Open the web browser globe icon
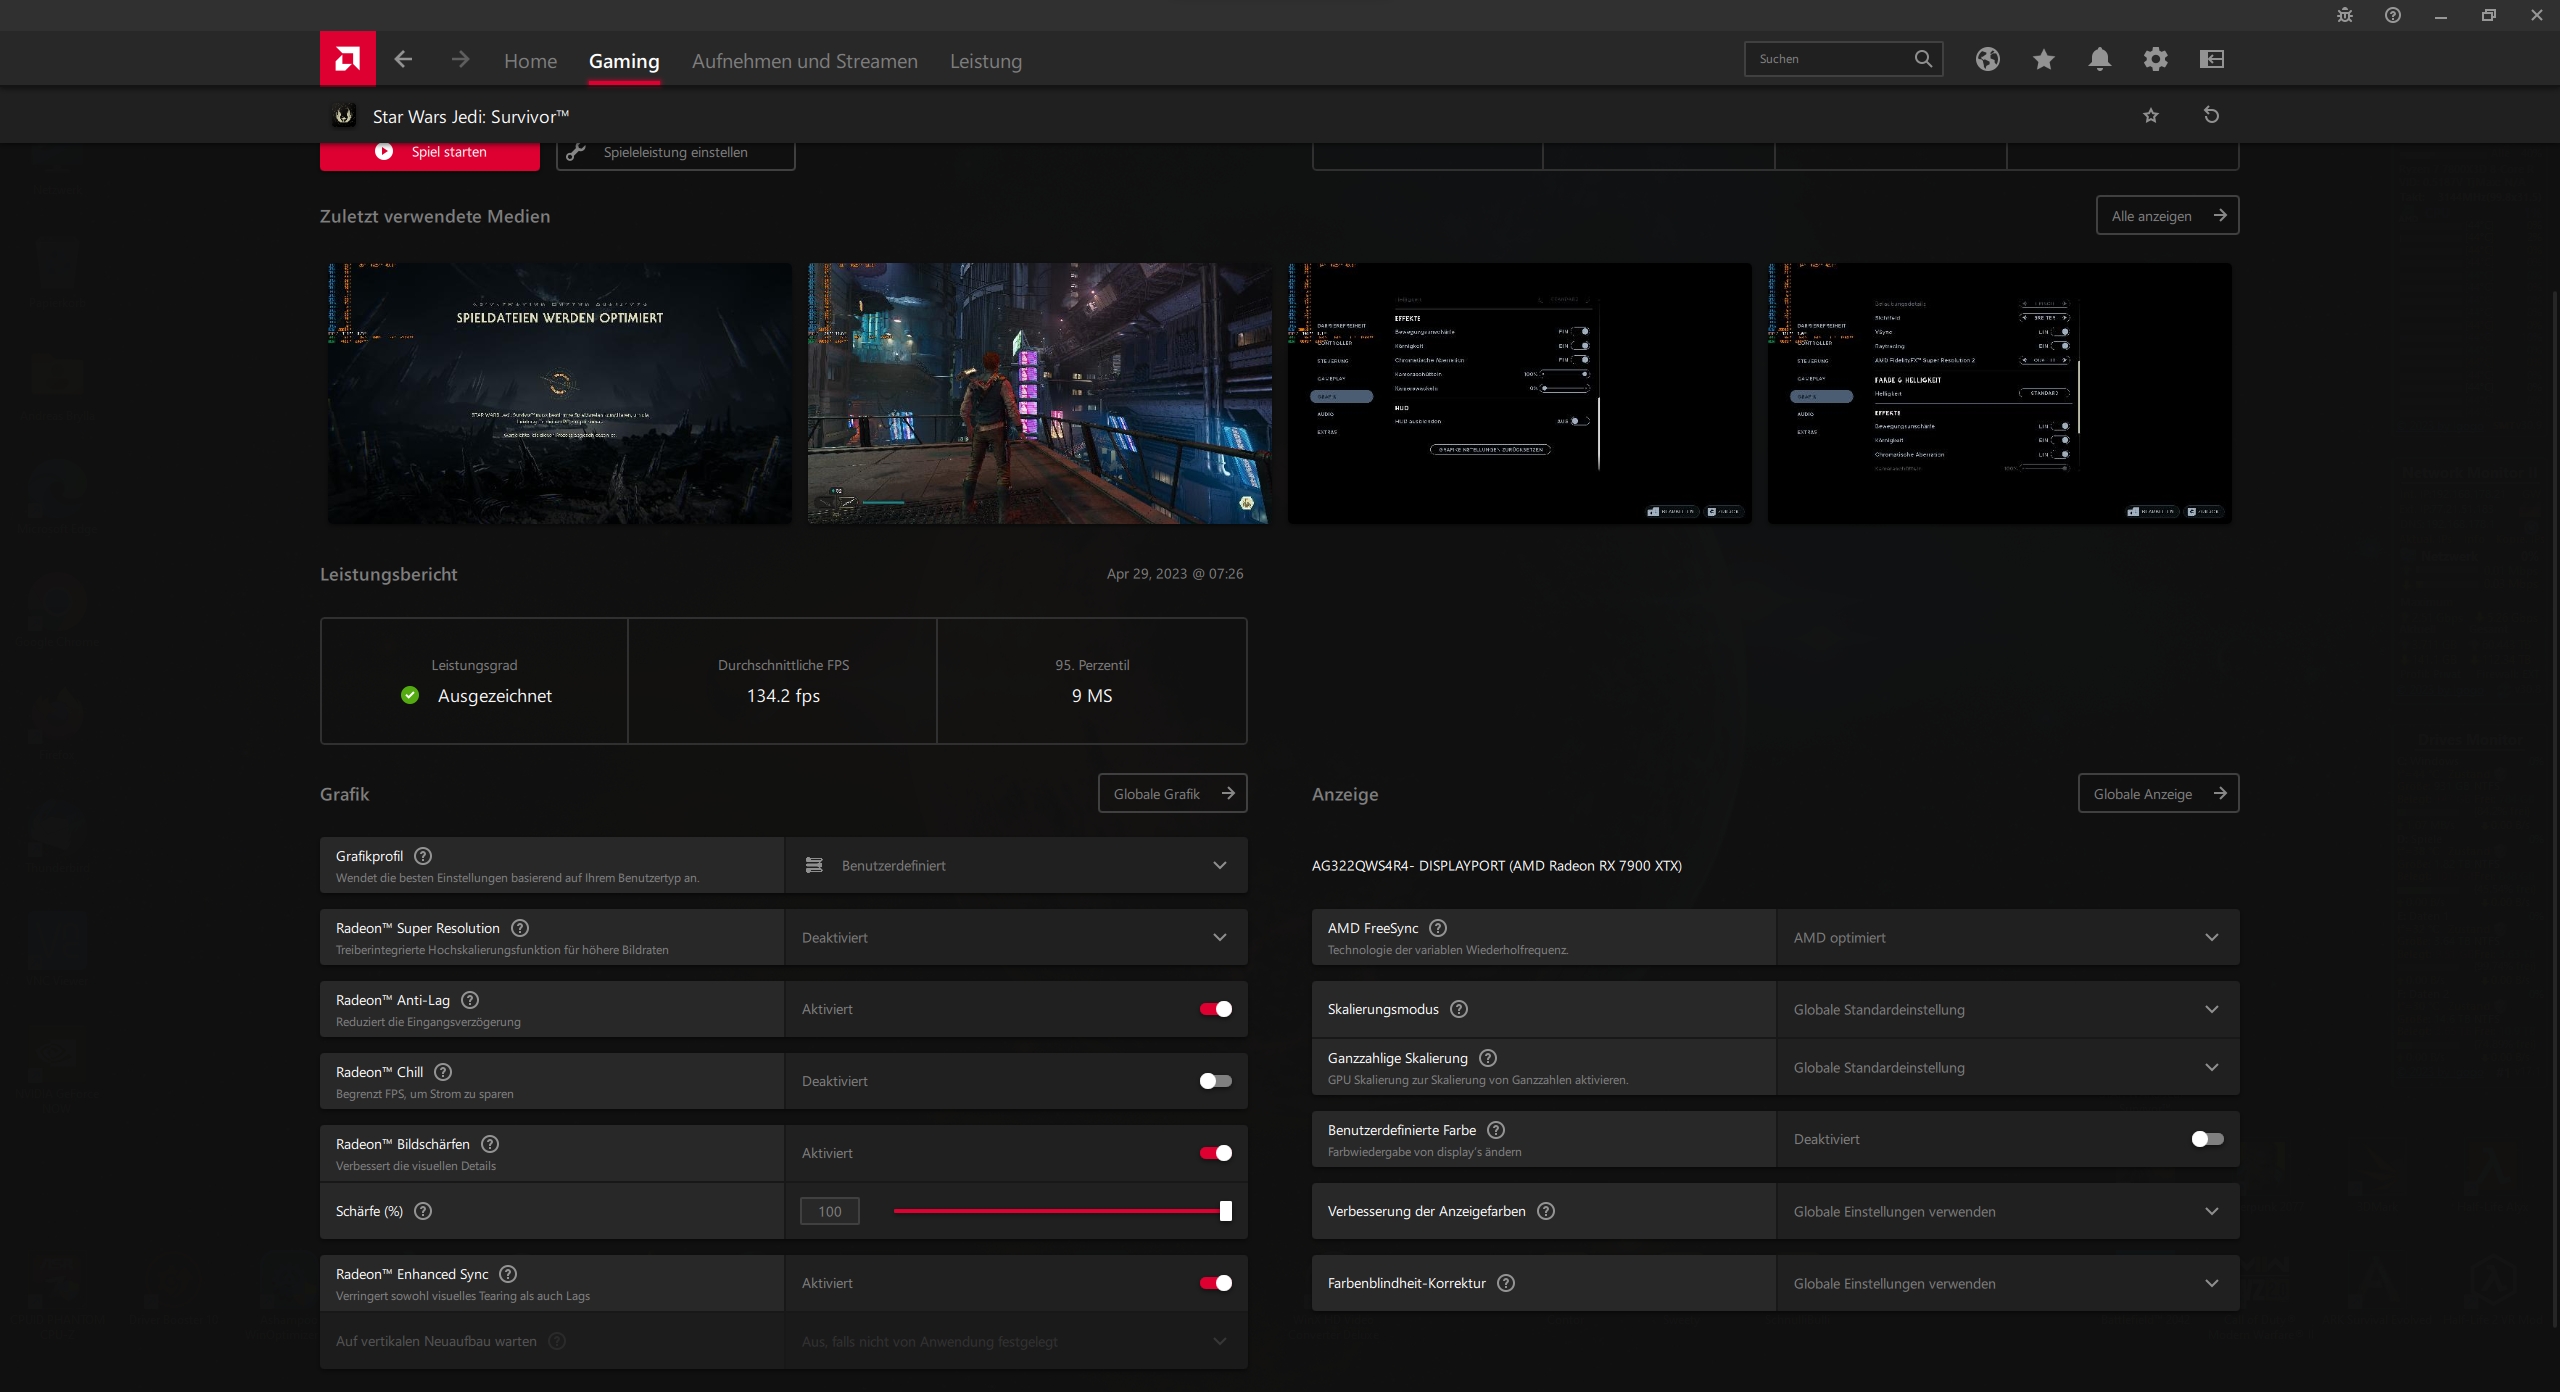 click(1987, 59)
